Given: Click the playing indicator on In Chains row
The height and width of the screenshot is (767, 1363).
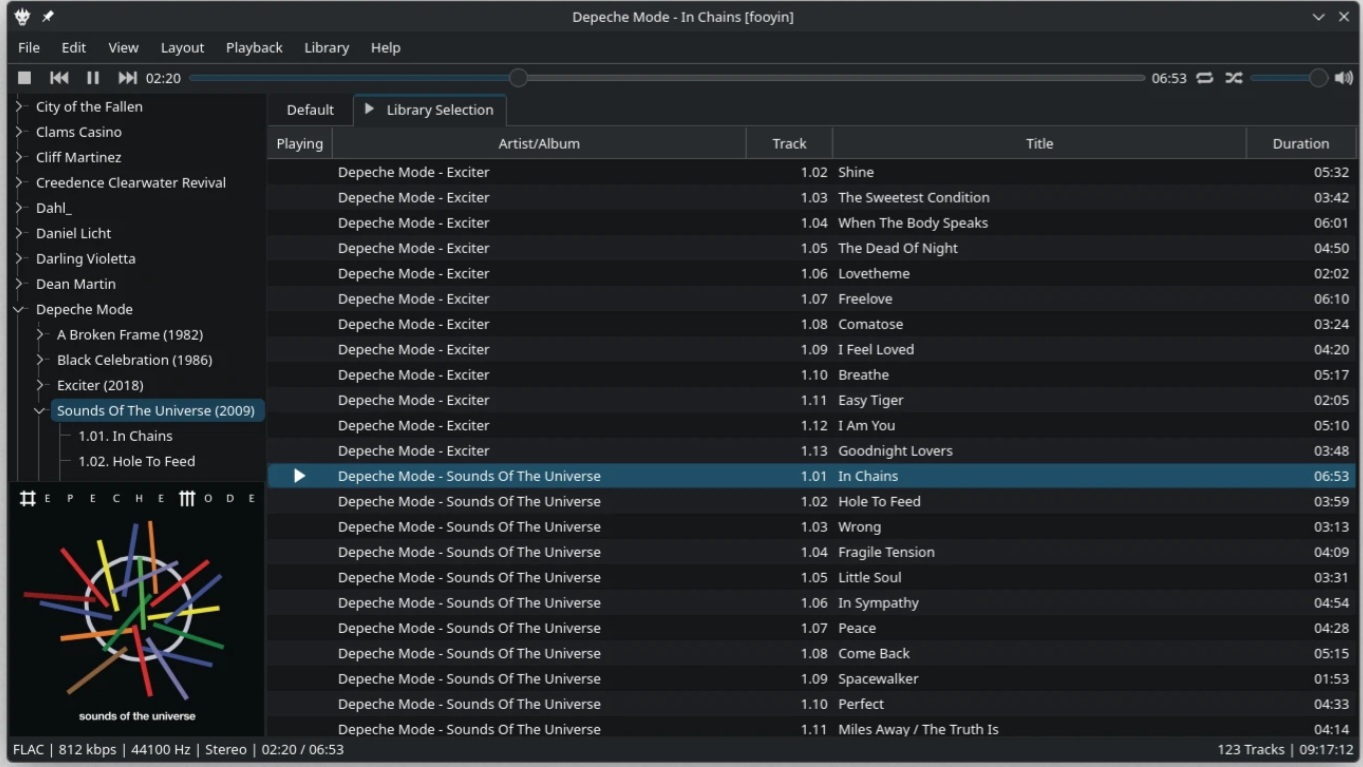Looking at the screenshot, I should (299, 476).
